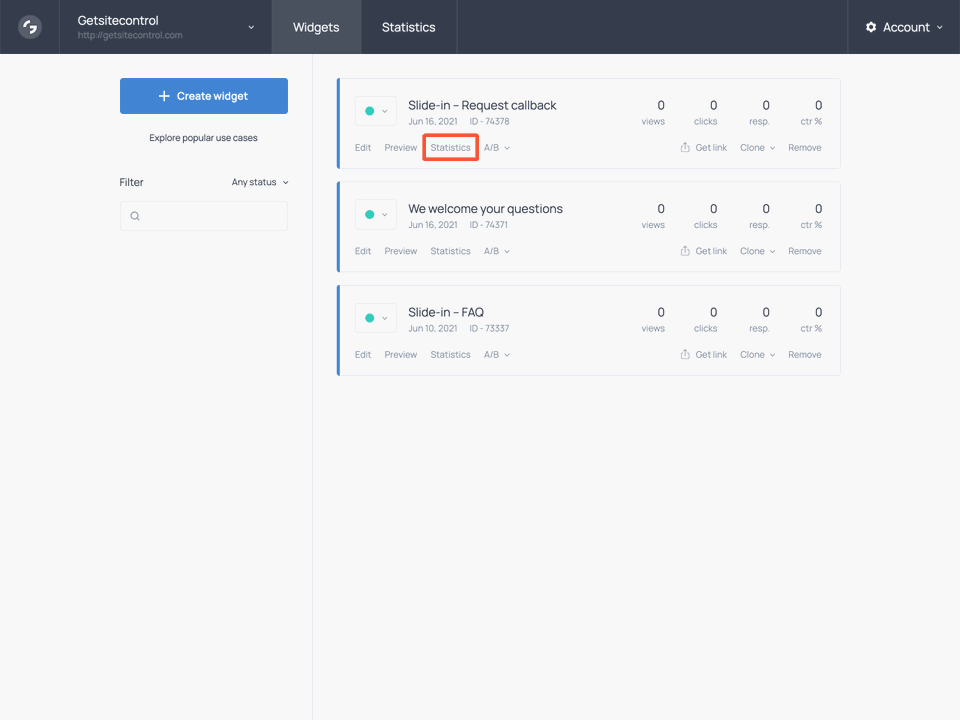Click Edit for We welcome your questions widget
The height and width of the screenshot is (720, 960).
(x=362, y=250)
